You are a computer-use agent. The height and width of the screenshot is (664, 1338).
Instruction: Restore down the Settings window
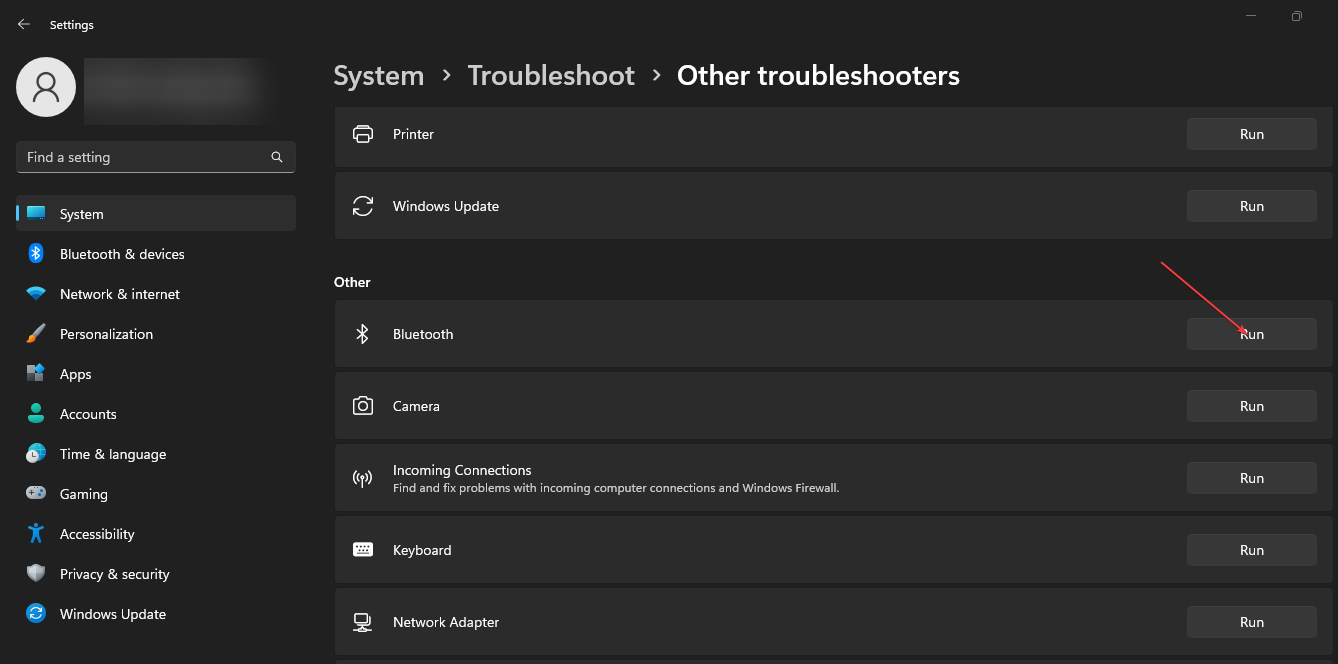point(1296,16)
